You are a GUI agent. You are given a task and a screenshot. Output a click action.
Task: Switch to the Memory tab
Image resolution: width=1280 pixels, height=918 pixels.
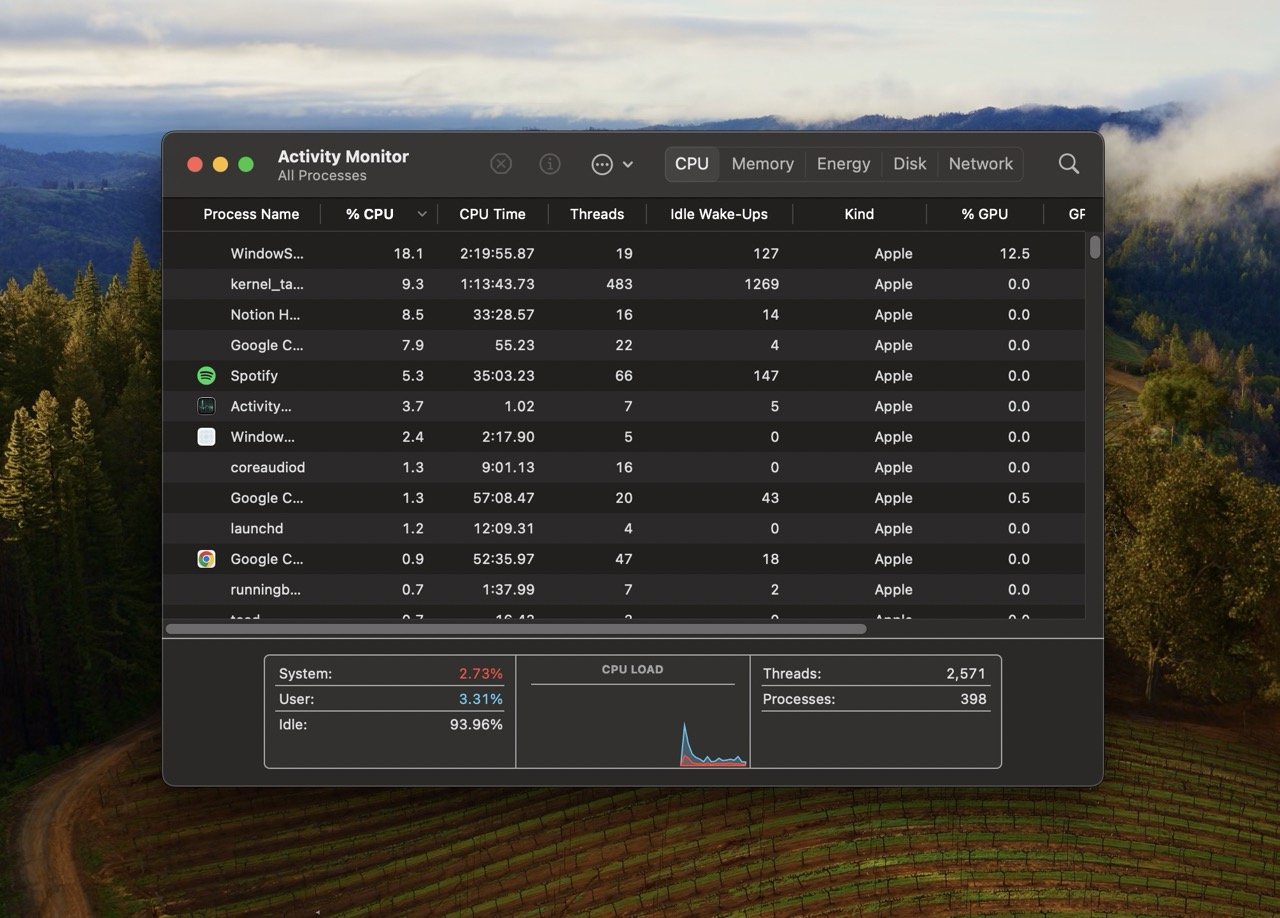(762, 164)
